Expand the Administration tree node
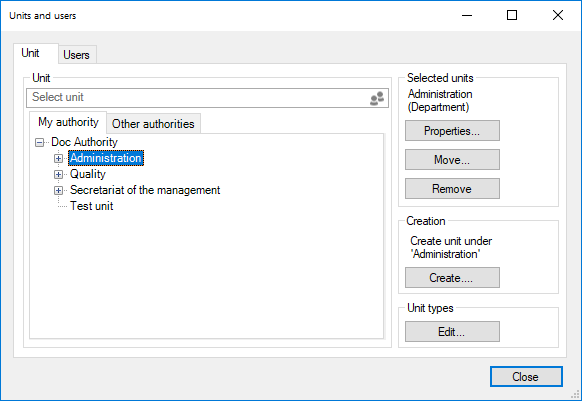 (58, 158)
